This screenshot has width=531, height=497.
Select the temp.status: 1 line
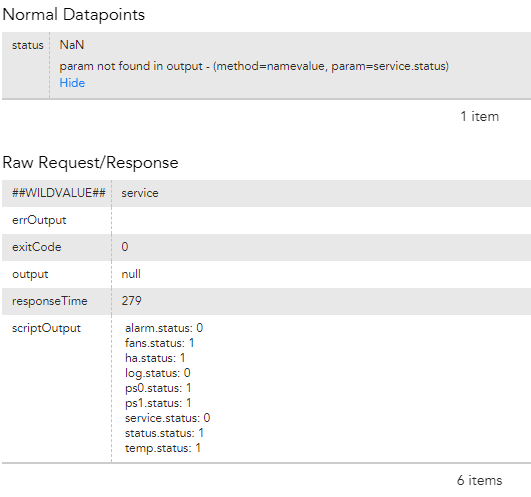click(163, 448)
